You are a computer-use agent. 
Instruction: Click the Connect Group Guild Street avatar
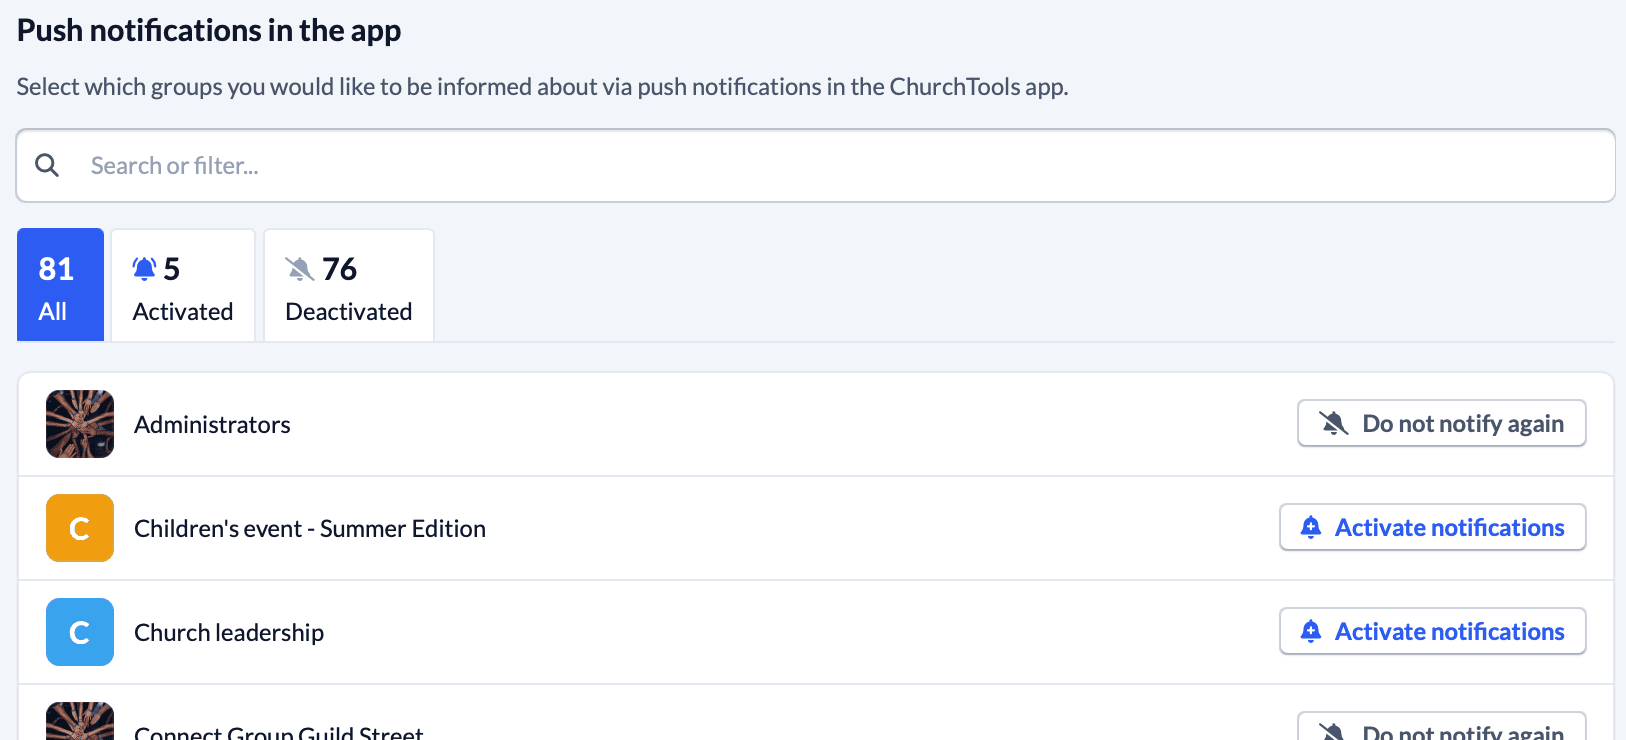pyautogui.click(x=80, y=724)
